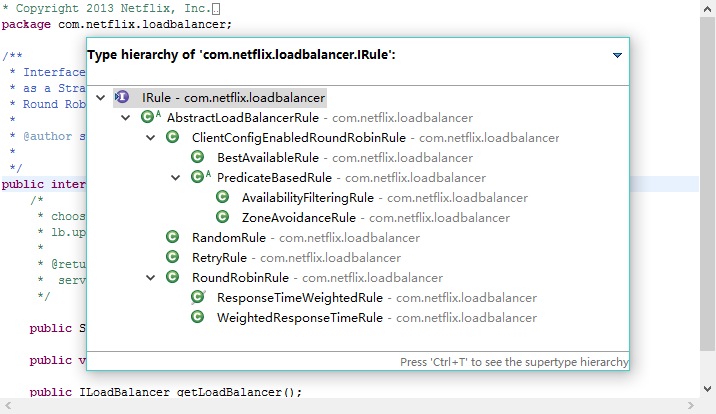Click the deprecated ResponseTimeWeightedRule class icon

(198, 297)
